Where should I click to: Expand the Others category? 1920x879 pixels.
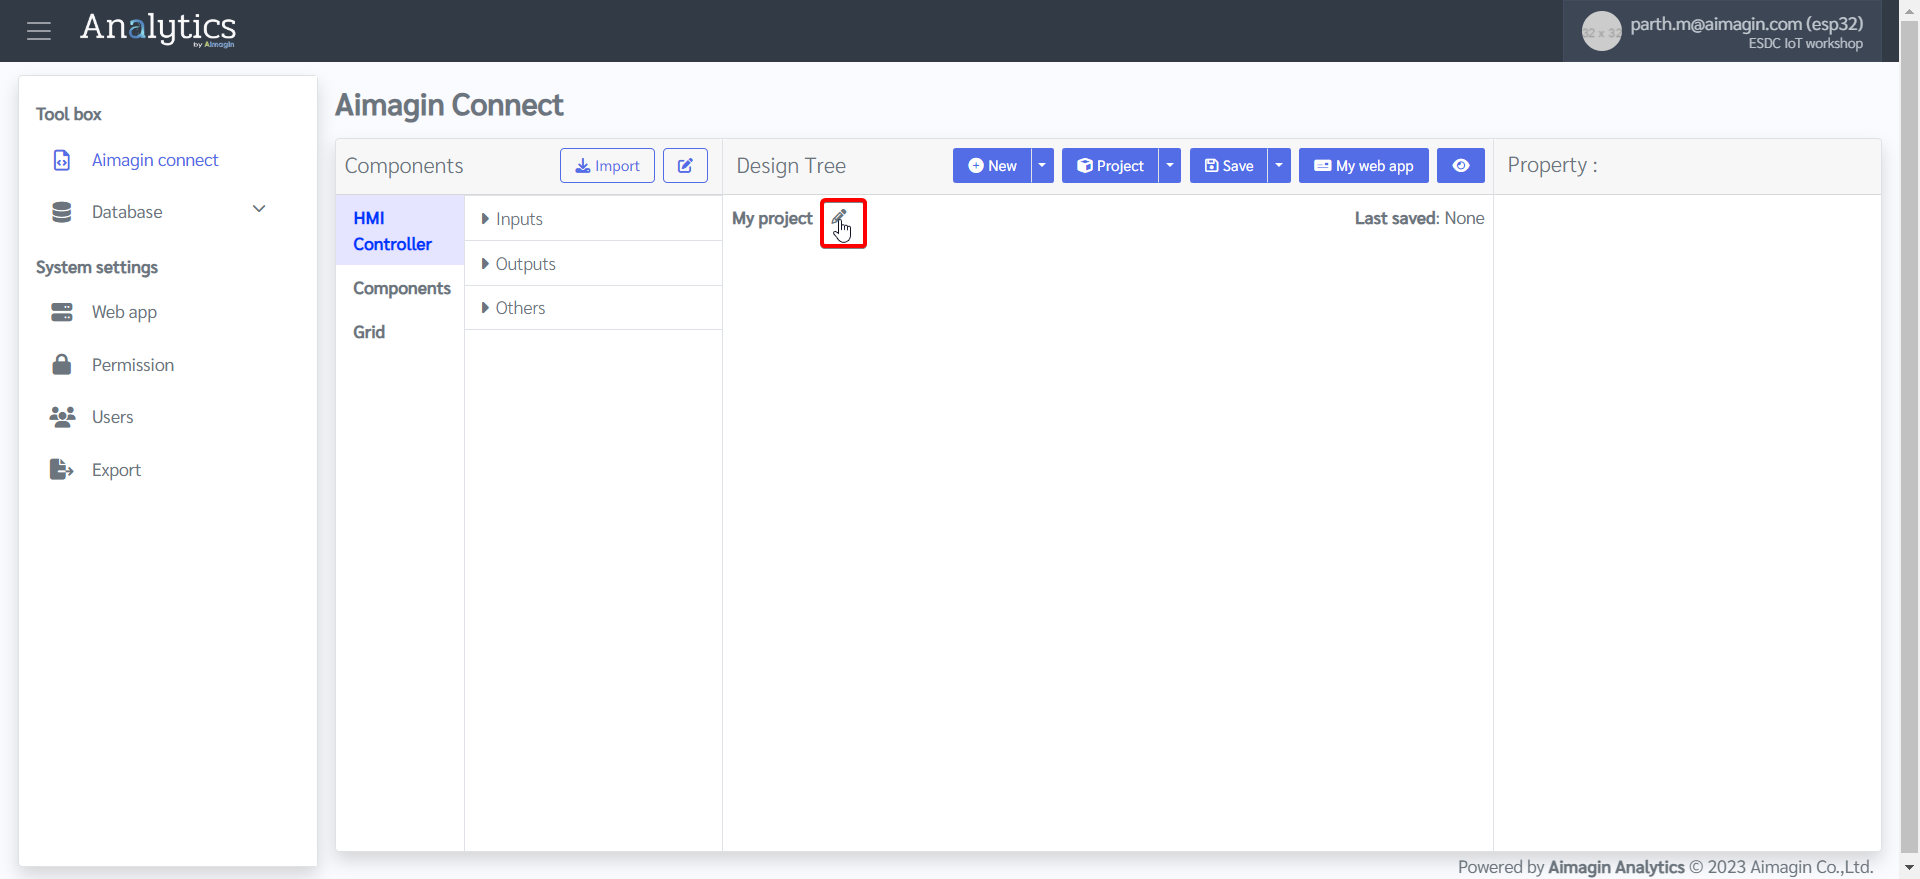[x=594, y=308]
